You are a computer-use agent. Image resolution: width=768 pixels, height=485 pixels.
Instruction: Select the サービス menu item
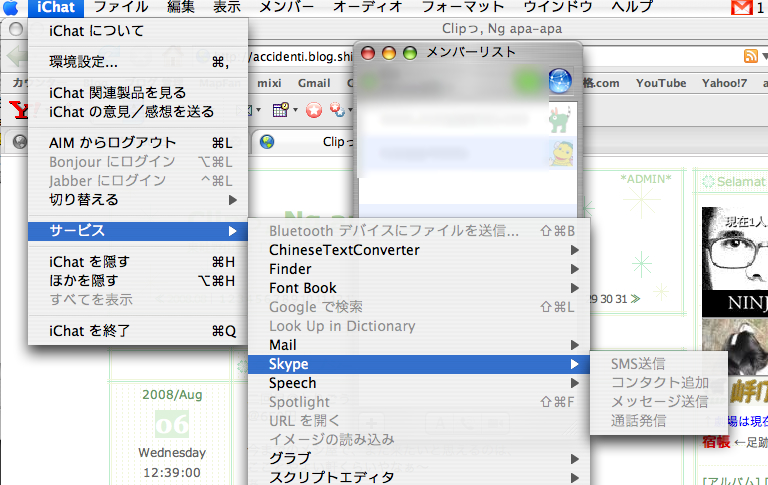(138, 231)
